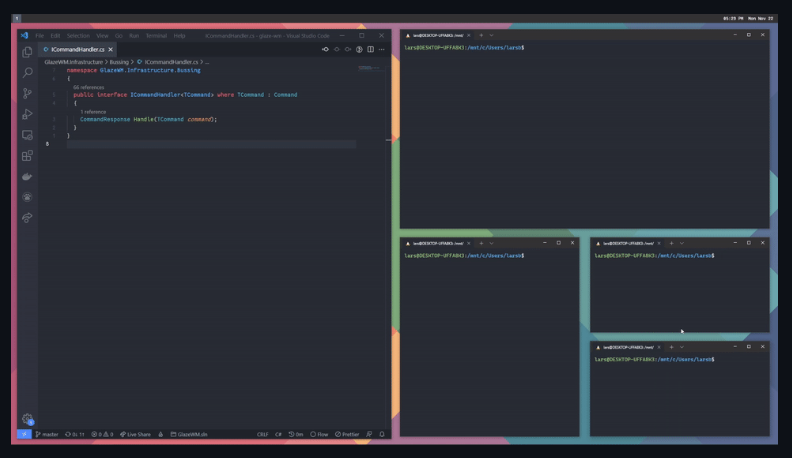
Task: Open the profile dropdown in the top terminal window
Action: pyautogui.click(x=491, y=35)
